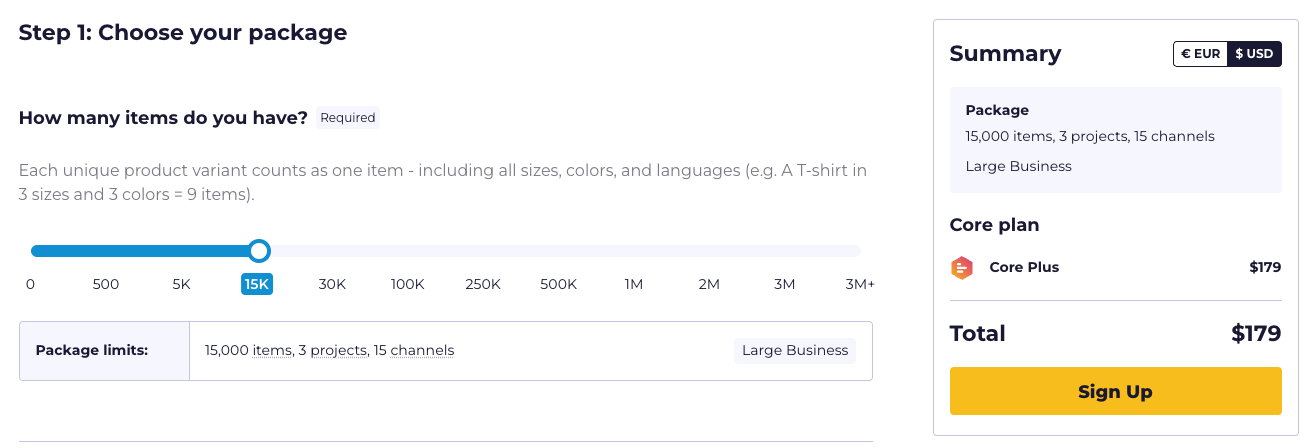
Task: Switch currency to USD
Action: [x=1254, y=54]
